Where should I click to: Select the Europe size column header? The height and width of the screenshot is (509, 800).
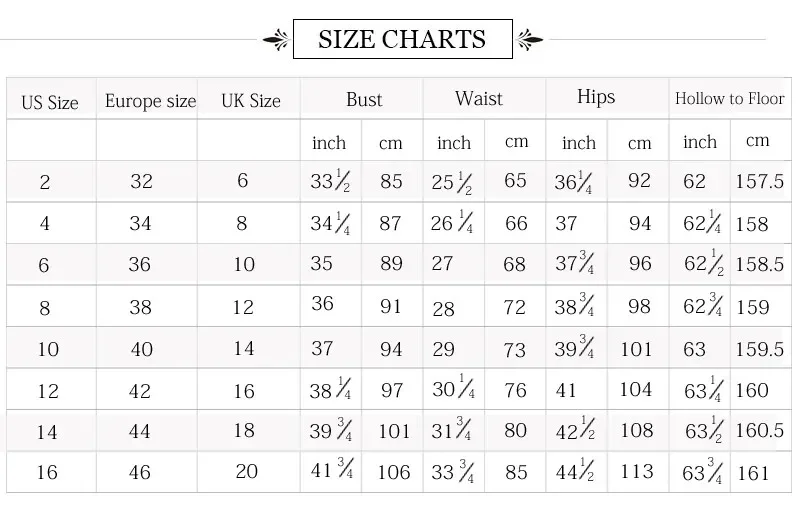pos(150,101)
